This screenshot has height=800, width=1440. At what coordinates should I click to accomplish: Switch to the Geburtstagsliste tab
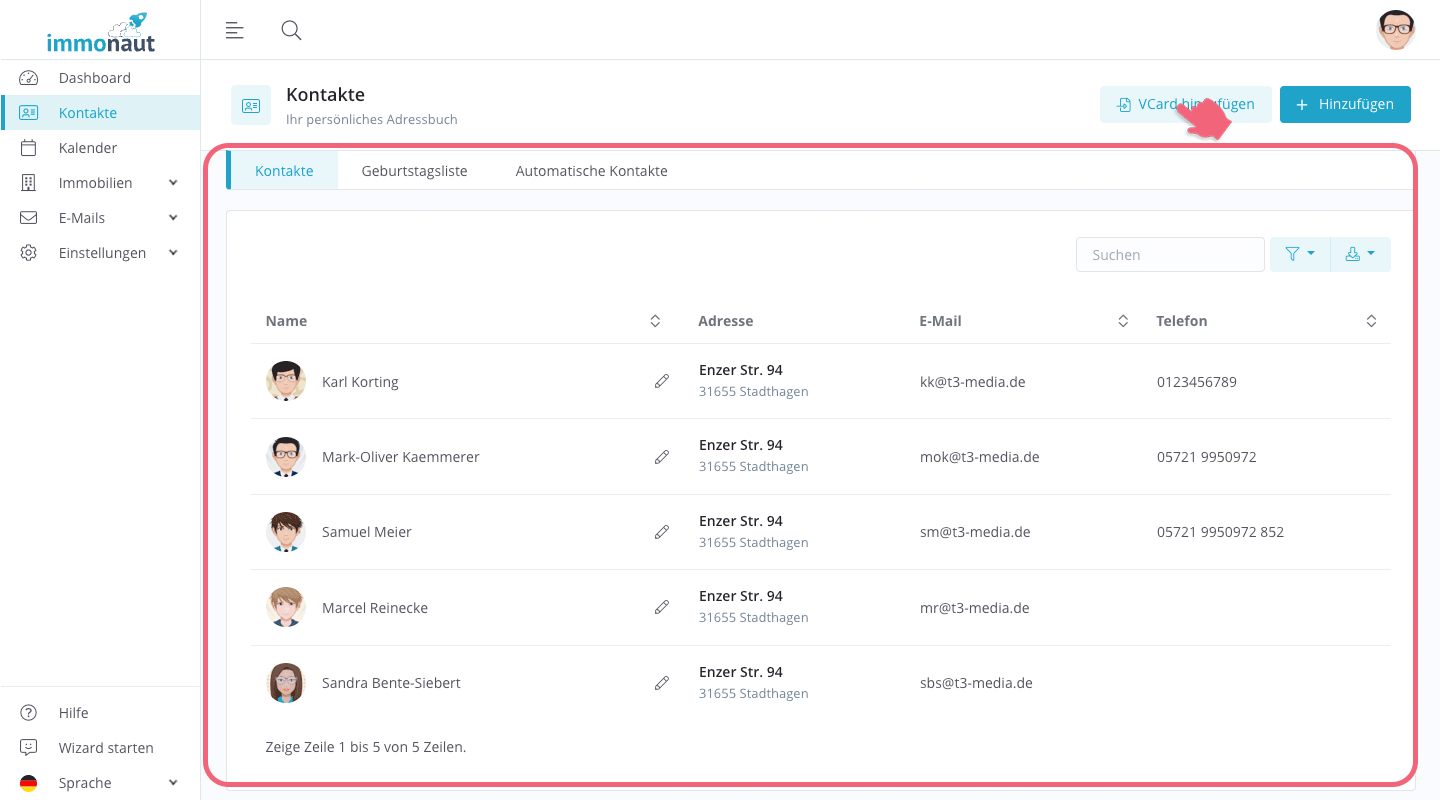coord(414,171)
